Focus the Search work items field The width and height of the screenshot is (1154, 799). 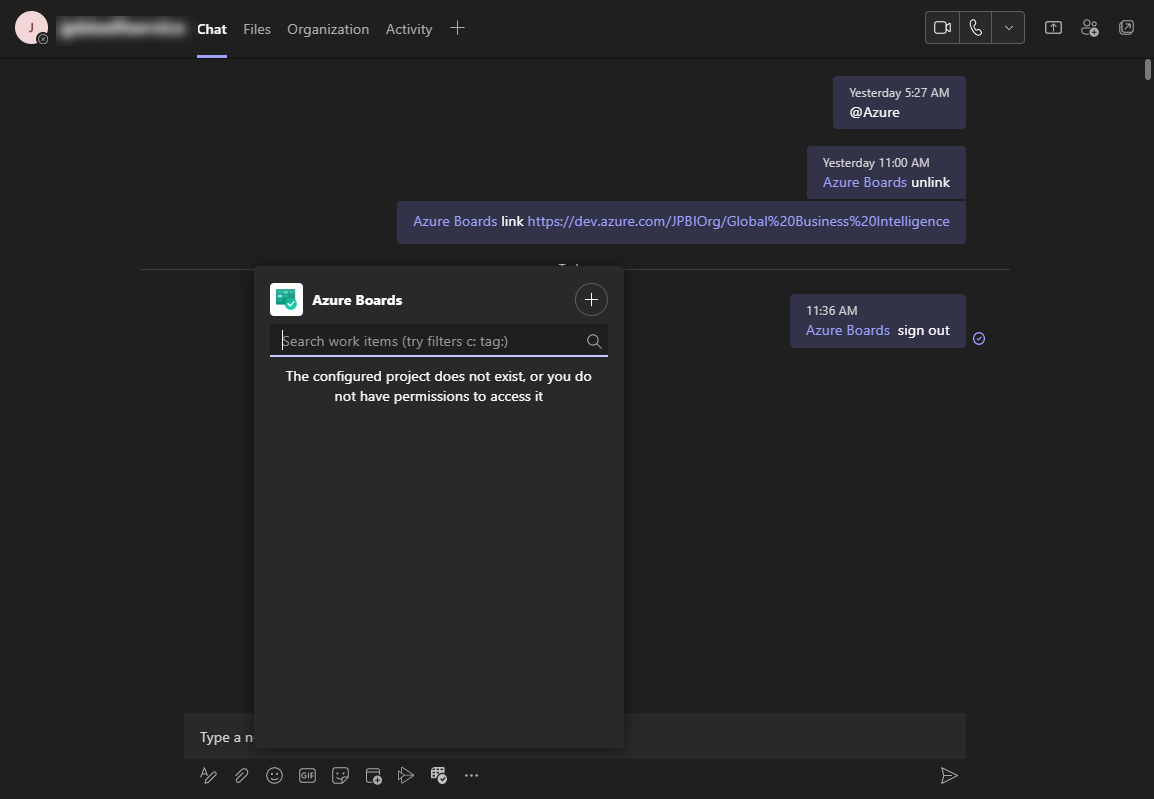point(439,341)
